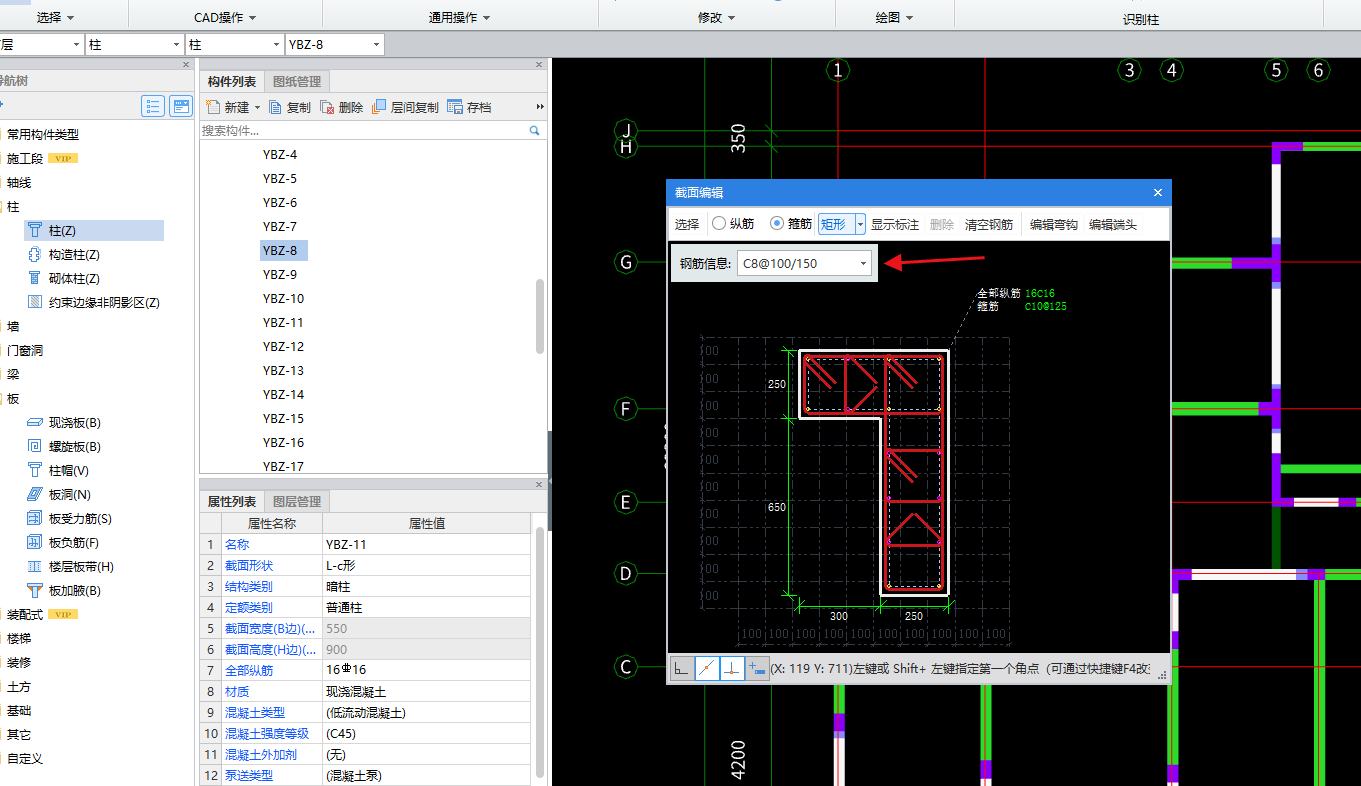Click the component list vertical scrollbar
1361x786 pixels.
click(541, 315)
